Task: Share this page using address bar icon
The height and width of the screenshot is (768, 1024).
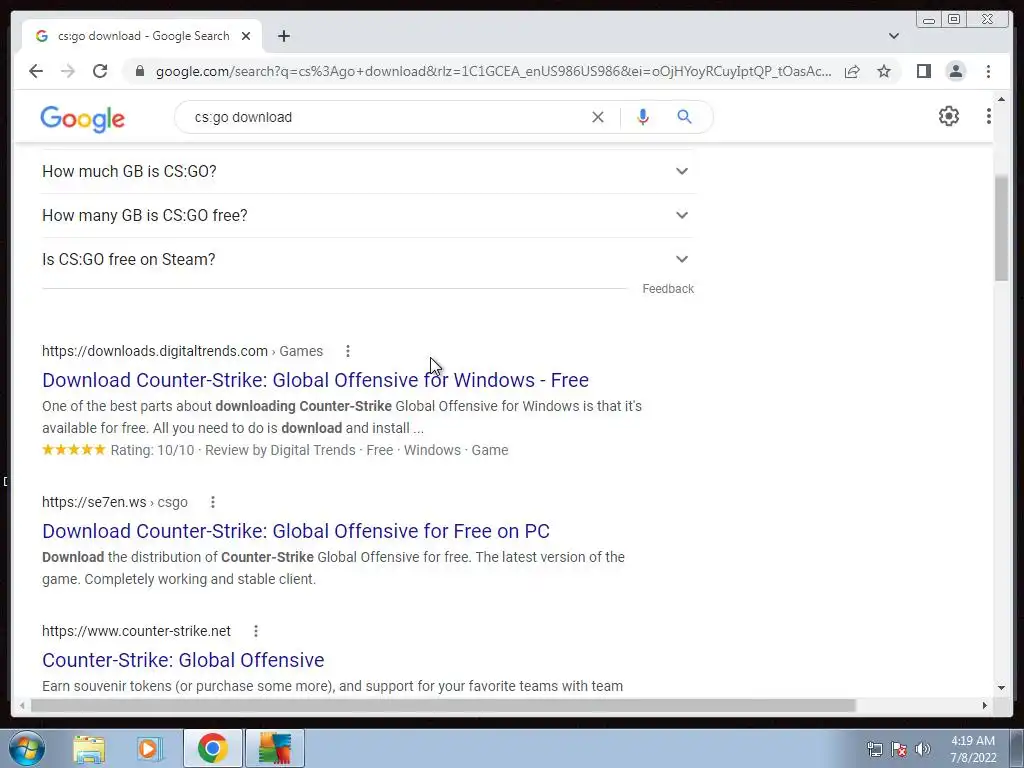Action: pos(852,71)
